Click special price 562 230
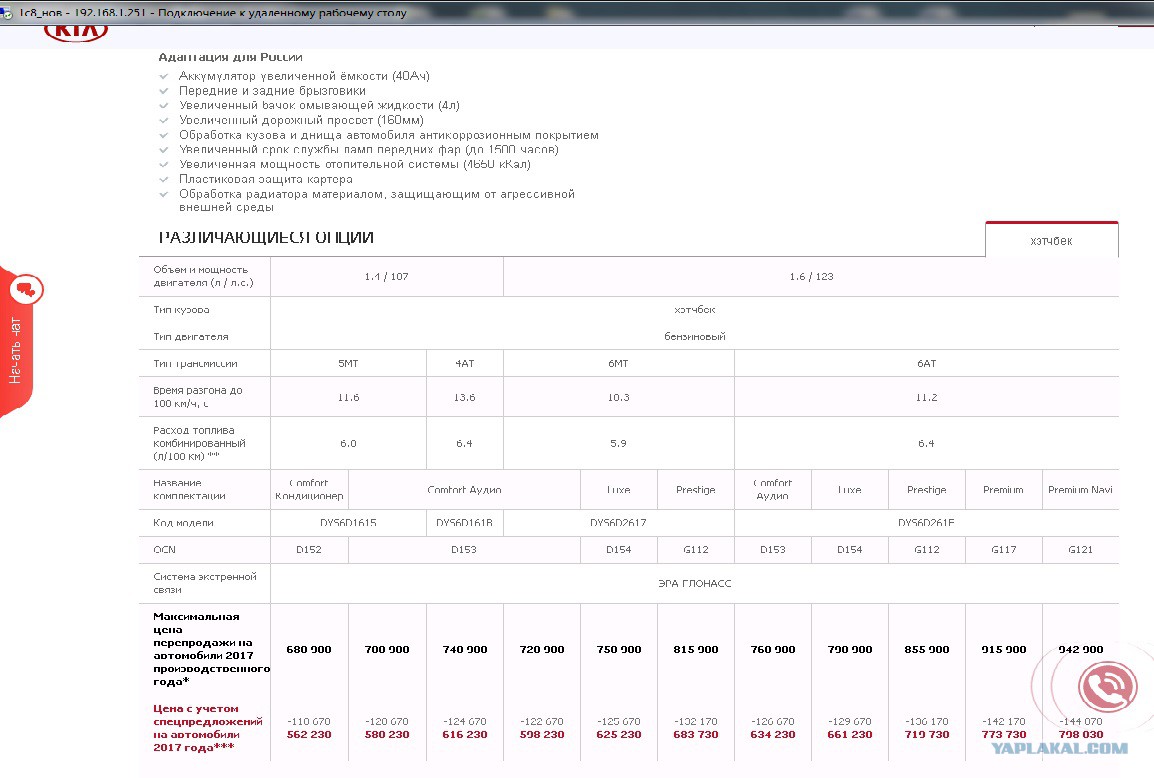The height and width of the screenshot is (778, 1154). pos(309,735)
